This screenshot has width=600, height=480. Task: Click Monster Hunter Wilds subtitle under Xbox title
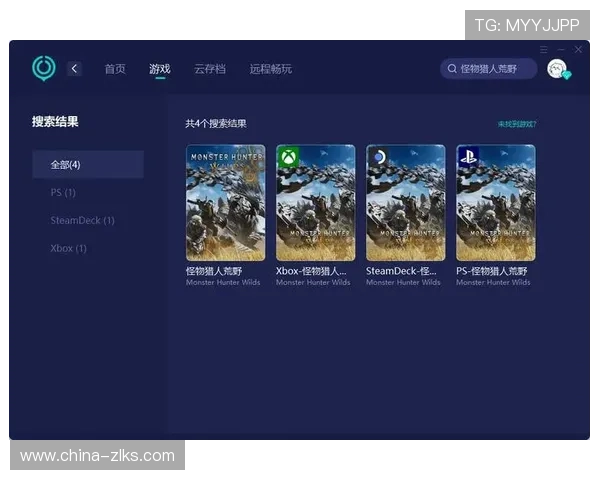click(x=313, y=282)
